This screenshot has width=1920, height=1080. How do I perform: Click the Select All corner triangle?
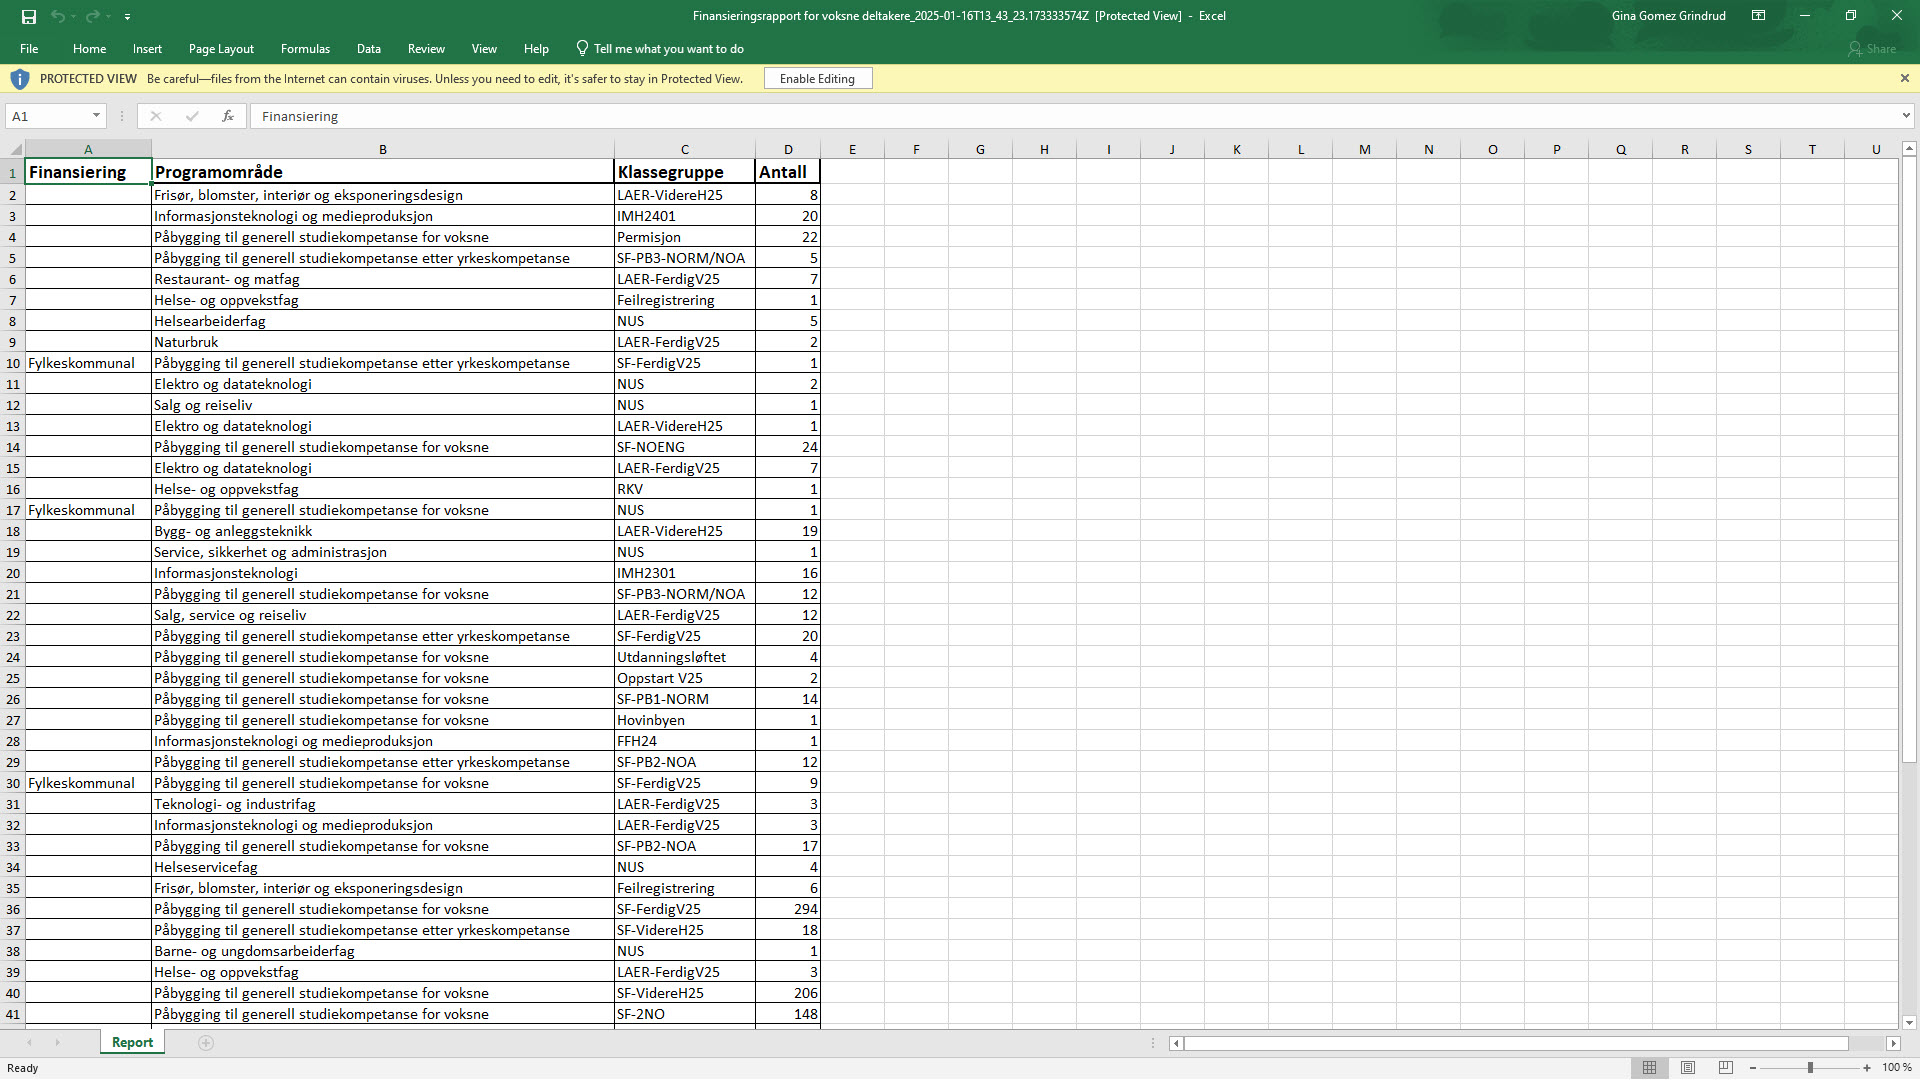pyautogui.click(x=13, y=149)
